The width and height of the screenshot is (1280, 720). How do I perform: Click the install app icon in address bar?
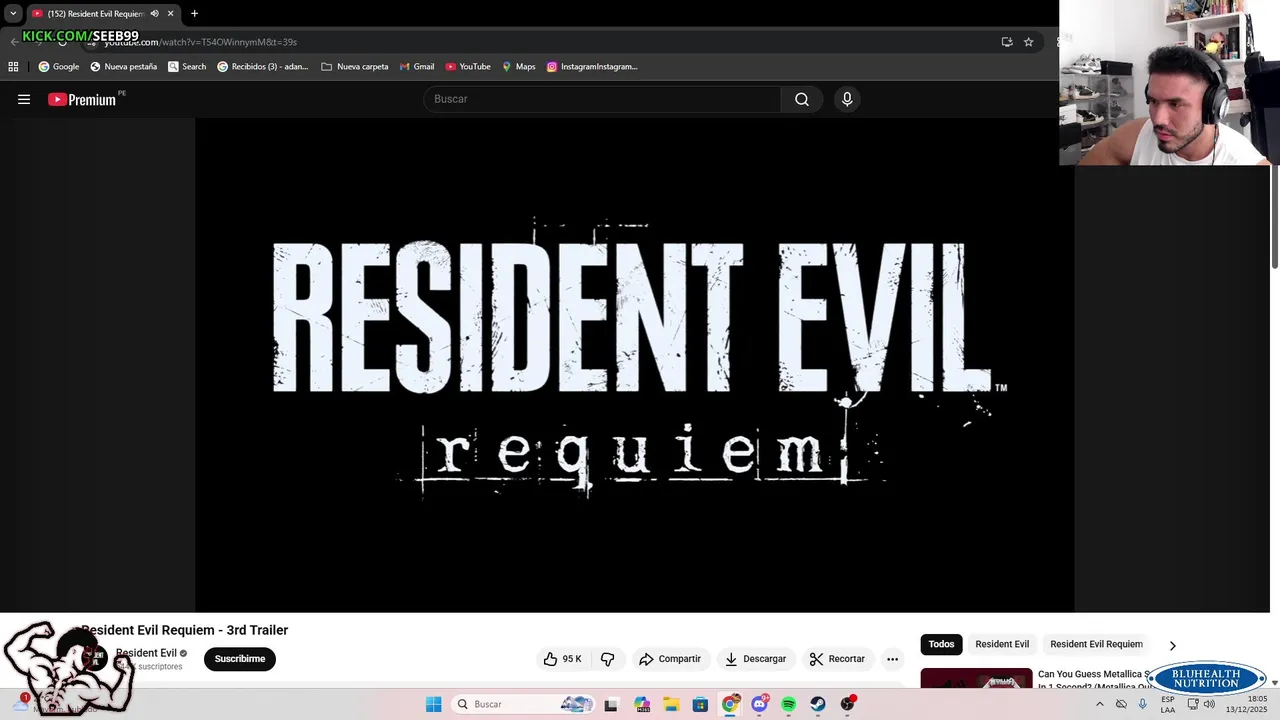pos(1007,42)
